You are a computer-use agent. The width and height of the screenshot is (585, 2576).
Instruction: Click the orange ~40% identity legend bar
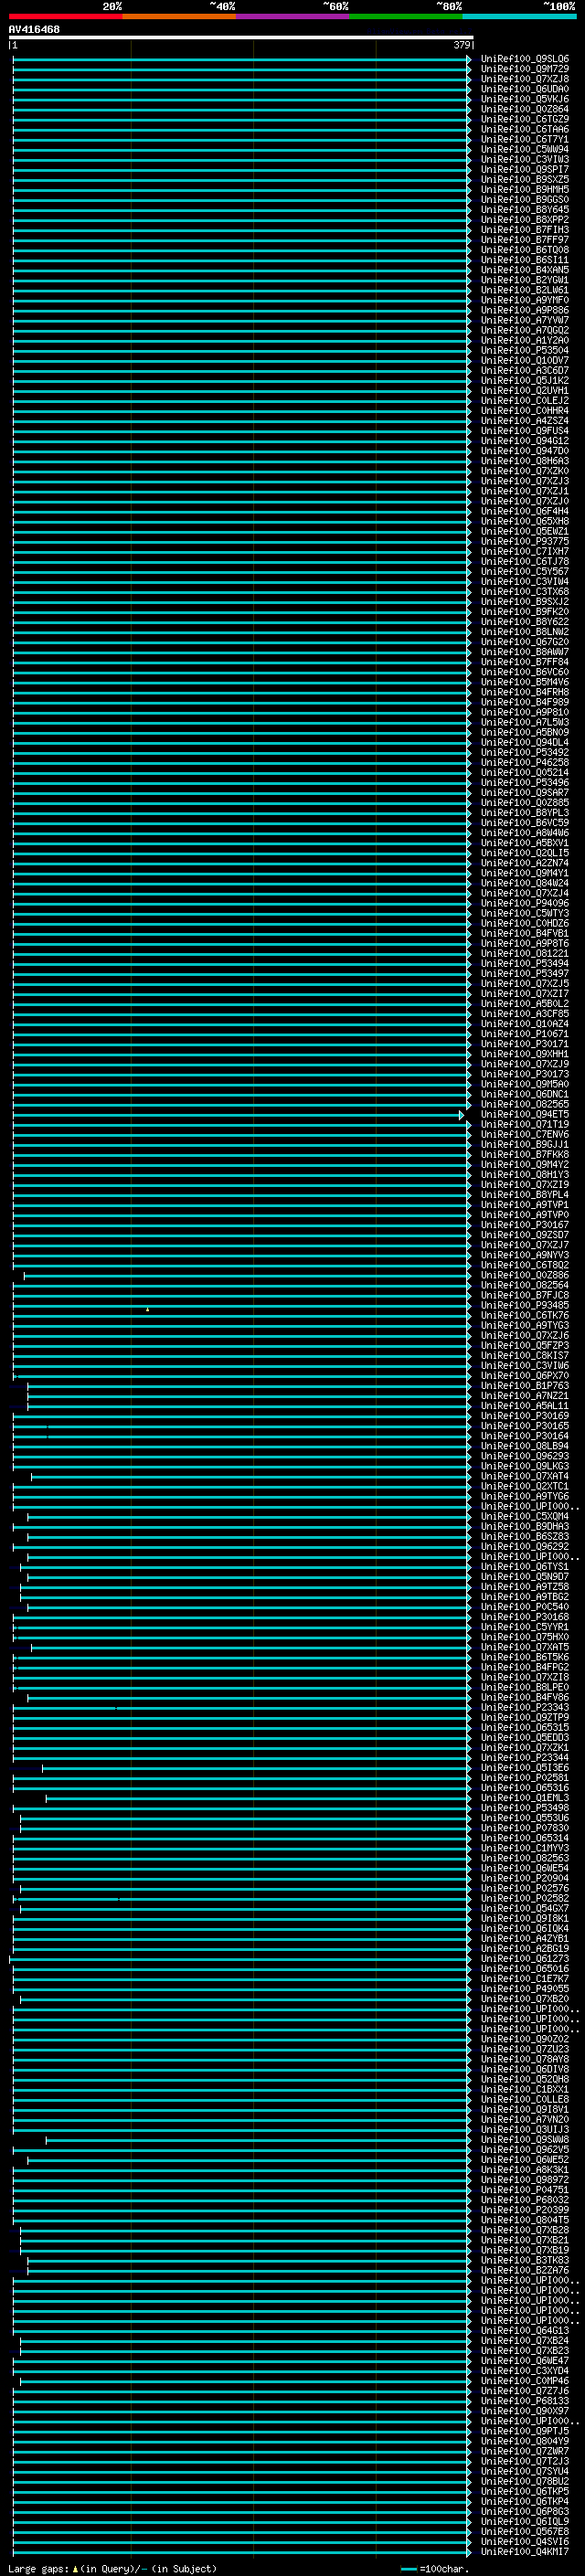click(x=179, y=17)
